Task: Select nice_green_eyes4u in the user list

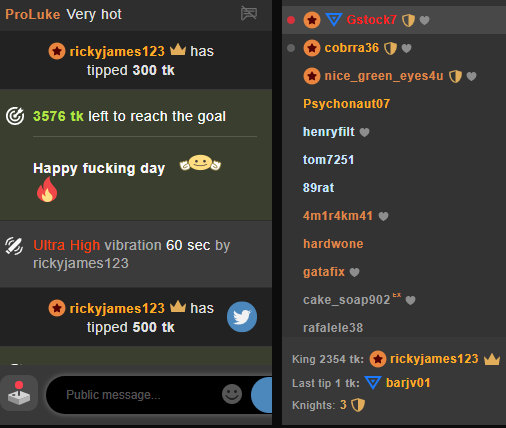Action: [x=384, y=76]
